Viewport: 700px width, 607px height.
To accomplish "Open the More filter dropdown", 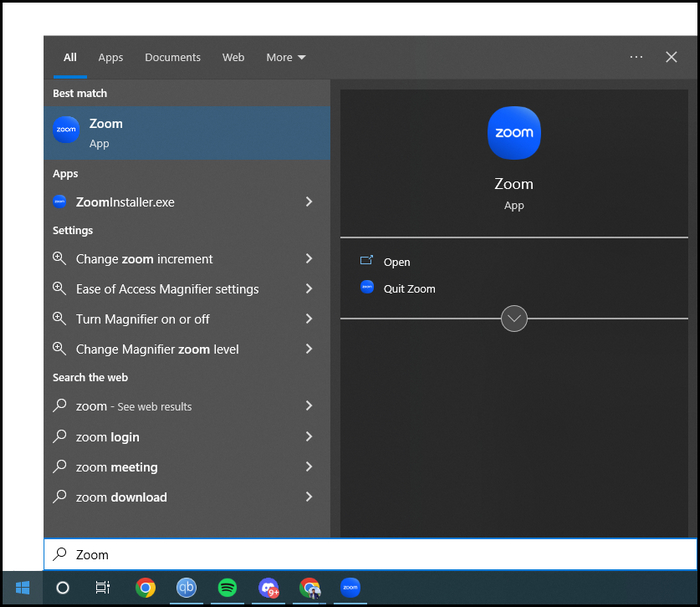I will point(286,57).
